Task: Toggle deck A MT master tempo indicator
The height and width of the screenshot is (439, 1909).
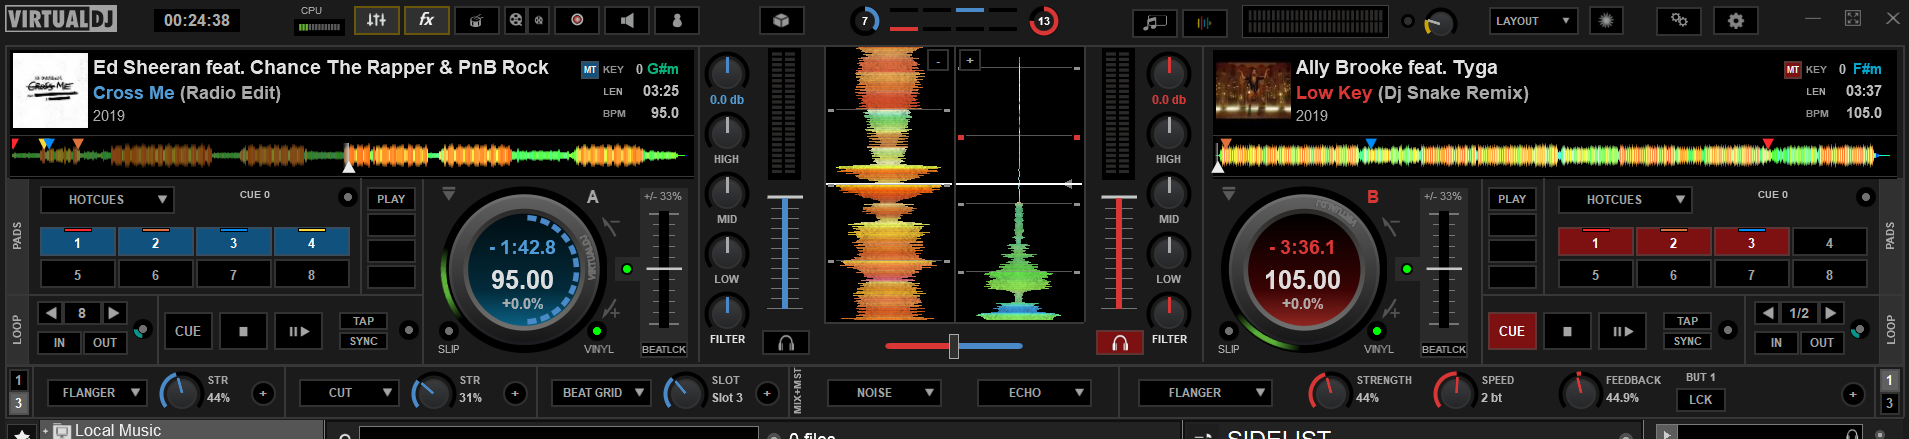Action: (590, 70)
